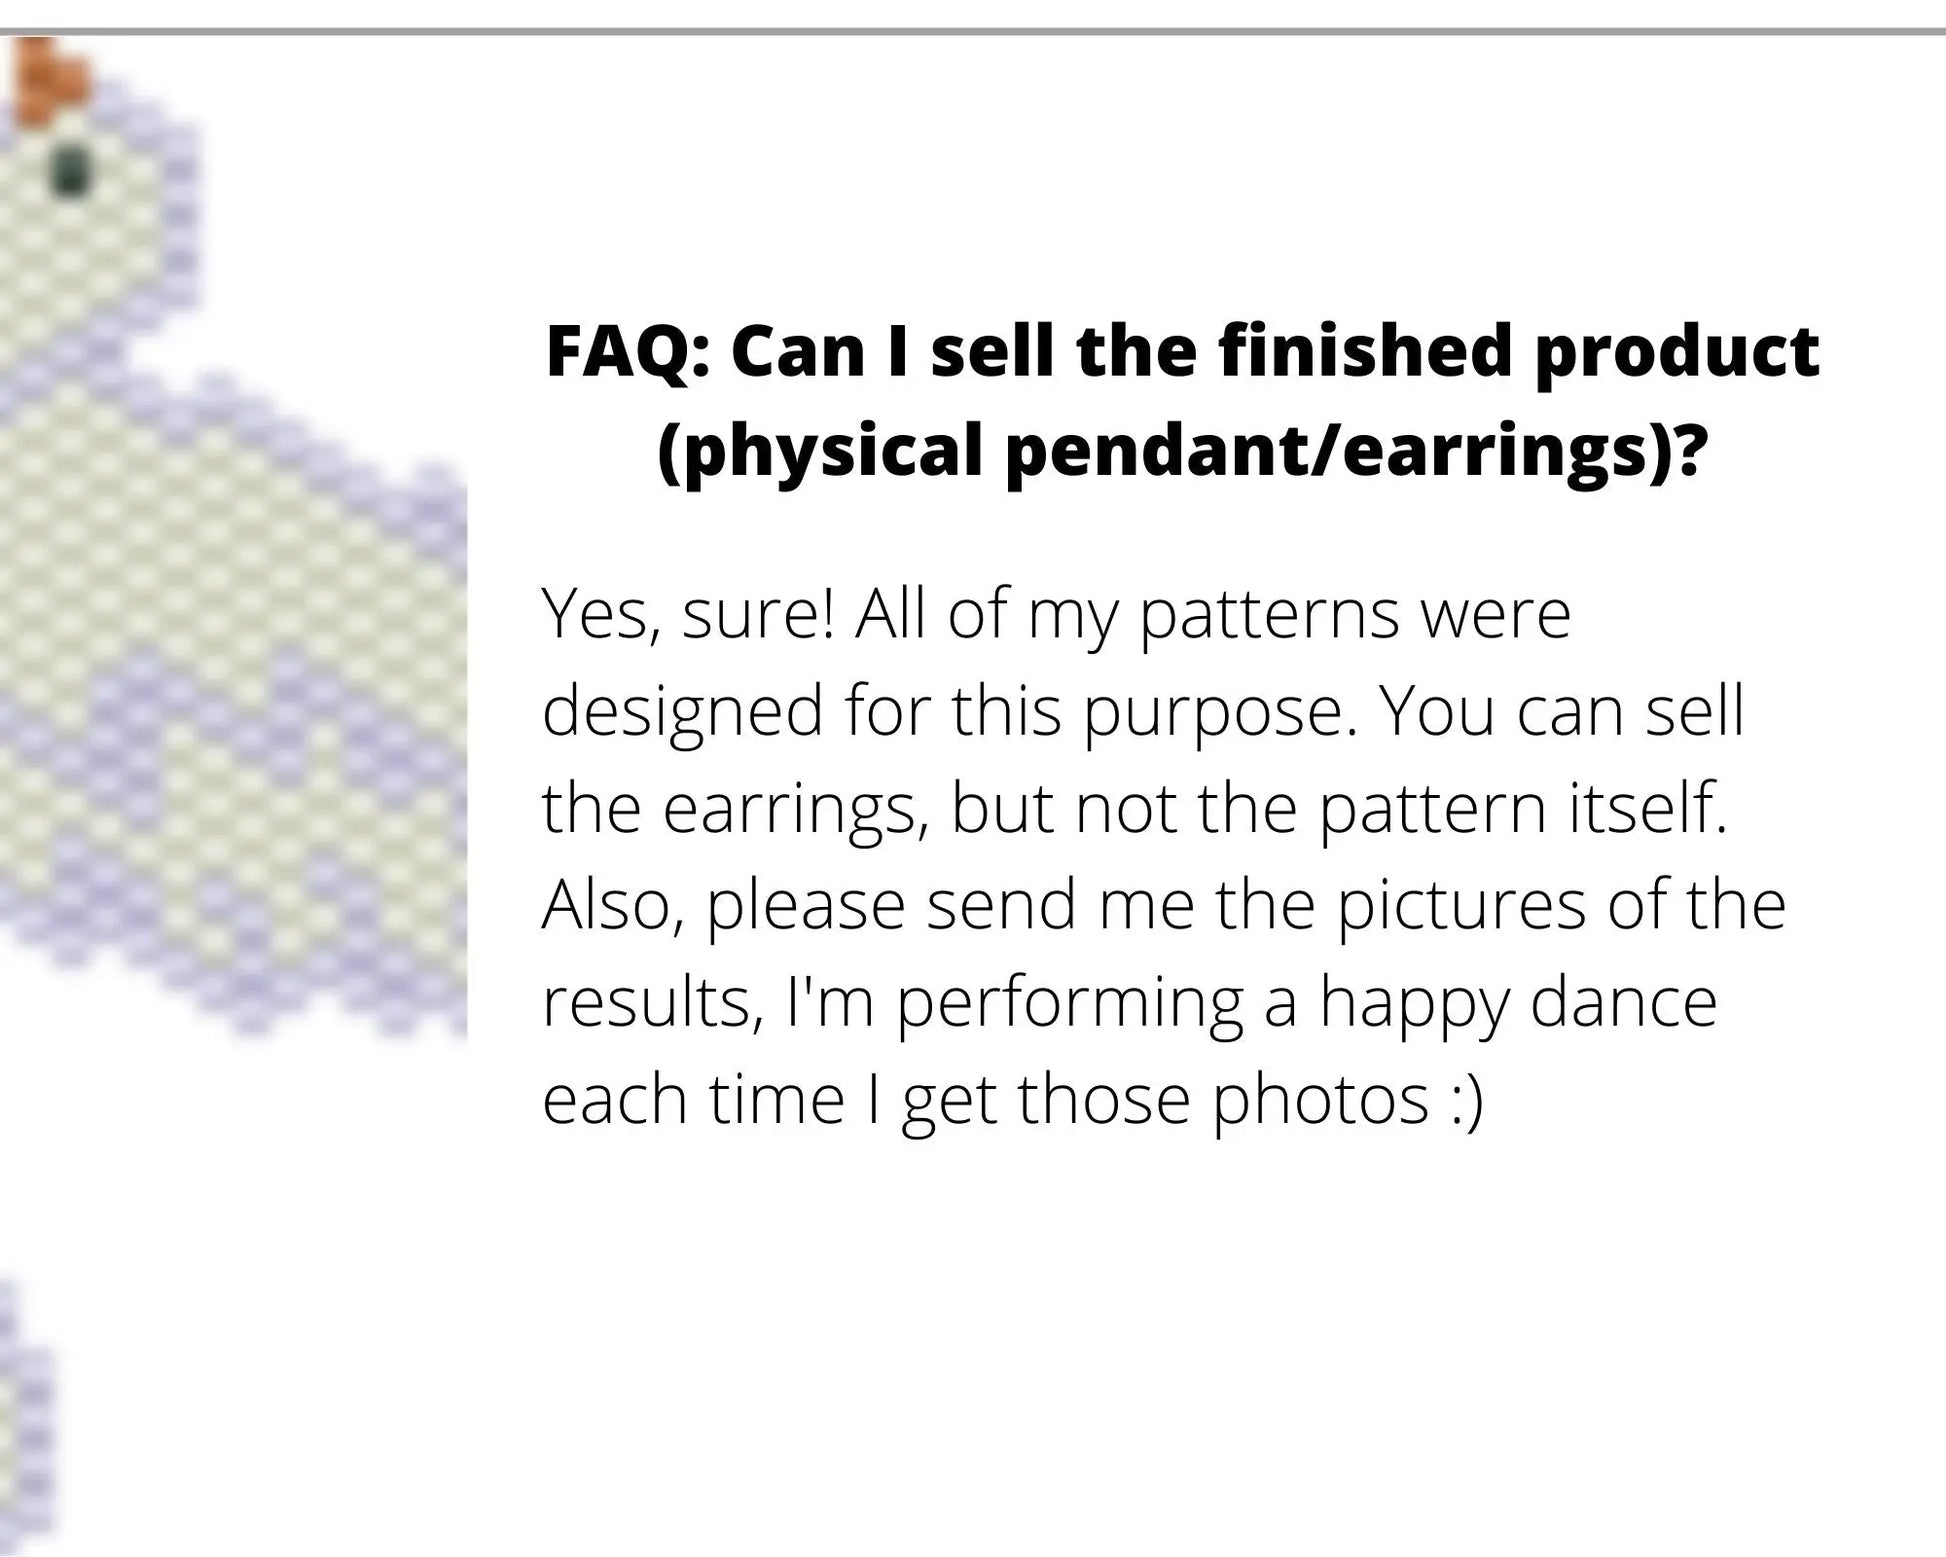Click the smiley face after 'photos'

tap(1464, 1100)
